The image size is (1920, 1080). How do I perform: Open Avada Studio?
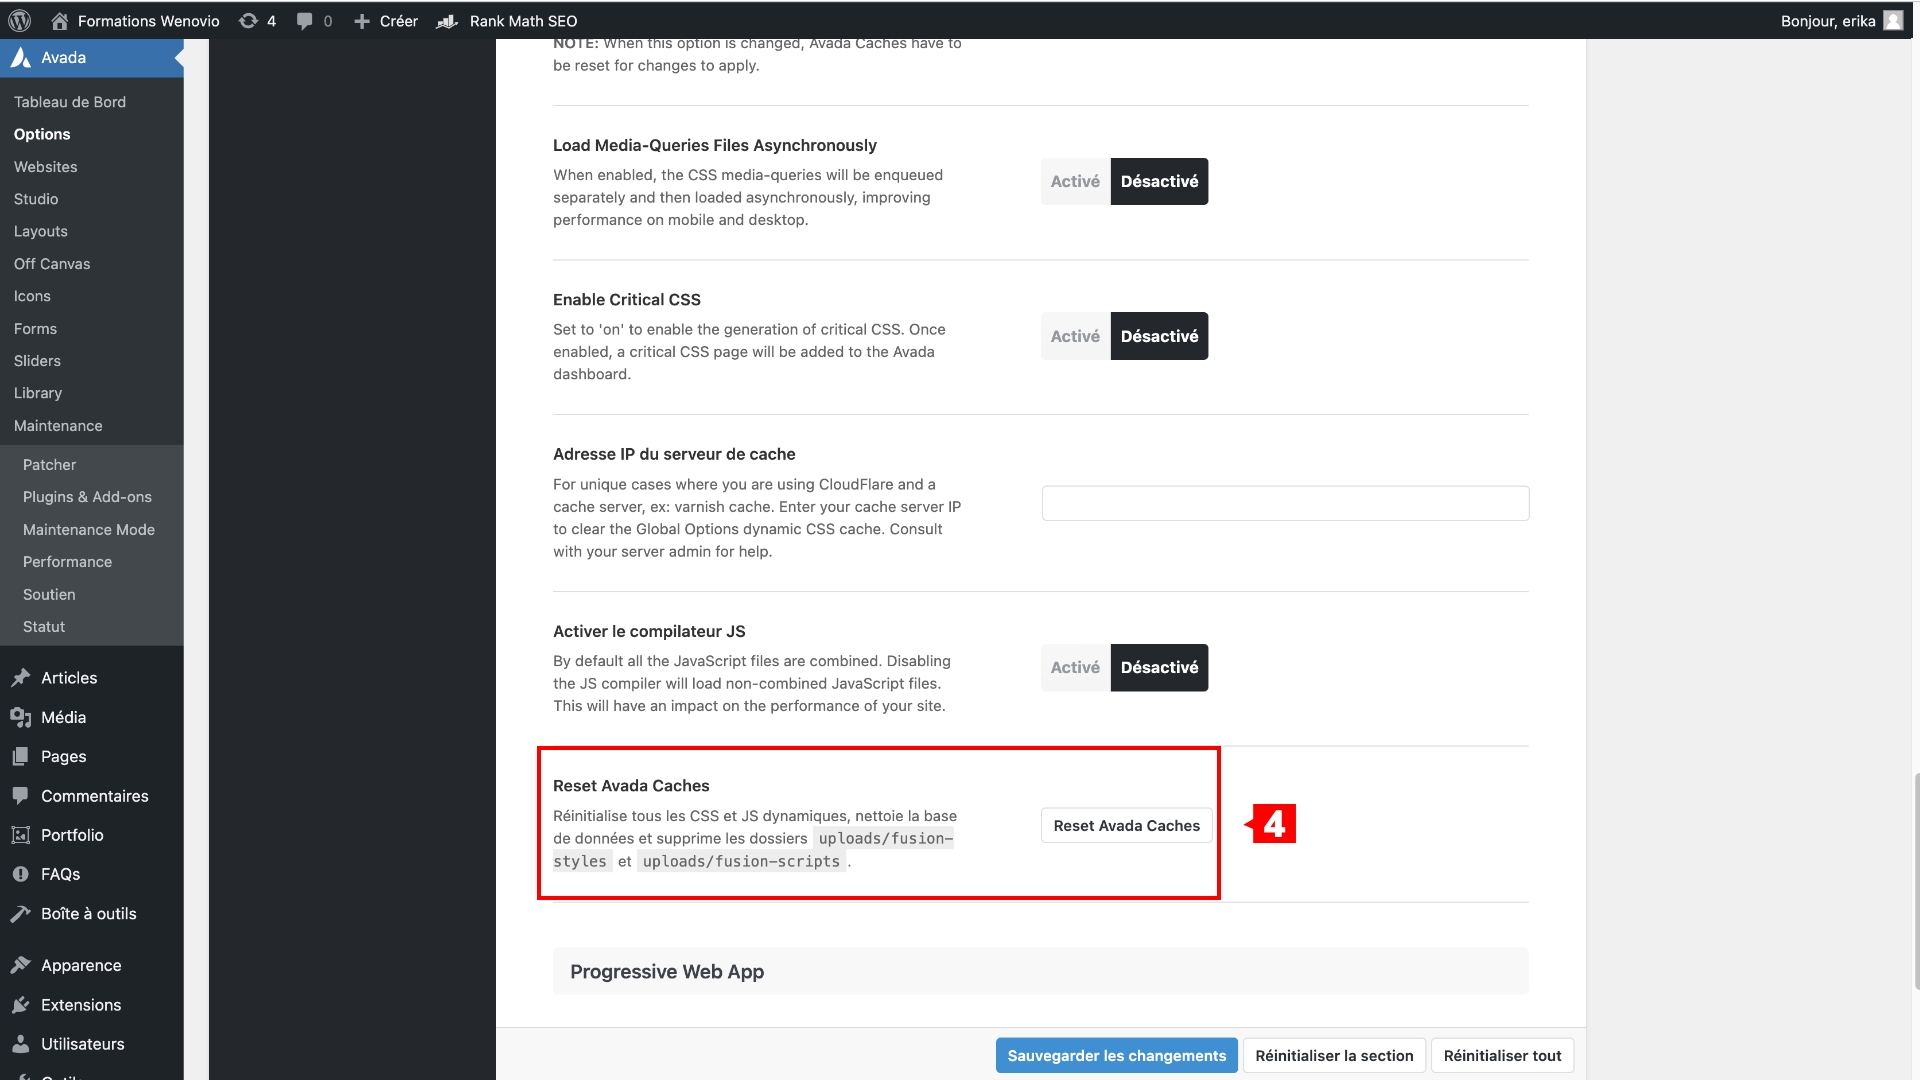(36, 199)
